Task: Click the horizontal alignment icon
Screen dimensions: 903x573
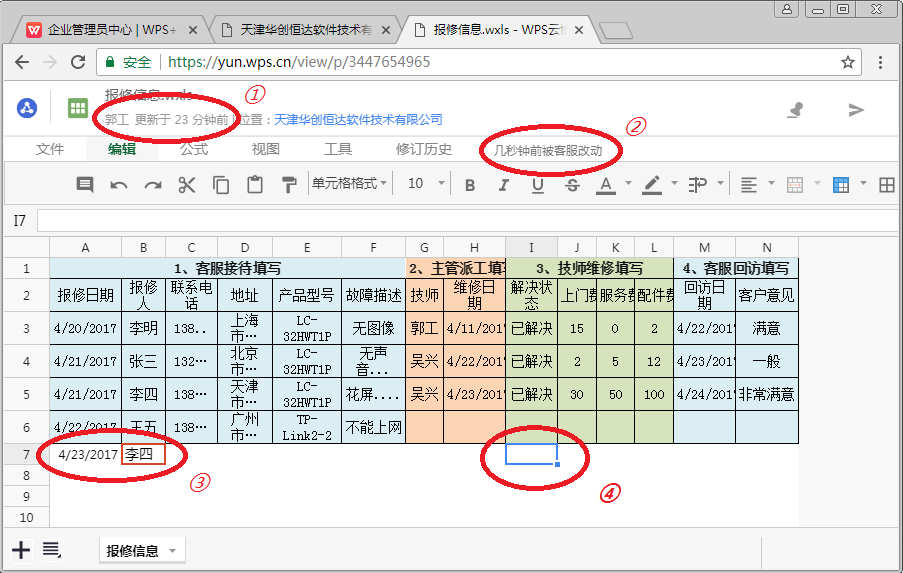Action: (749, 185)
